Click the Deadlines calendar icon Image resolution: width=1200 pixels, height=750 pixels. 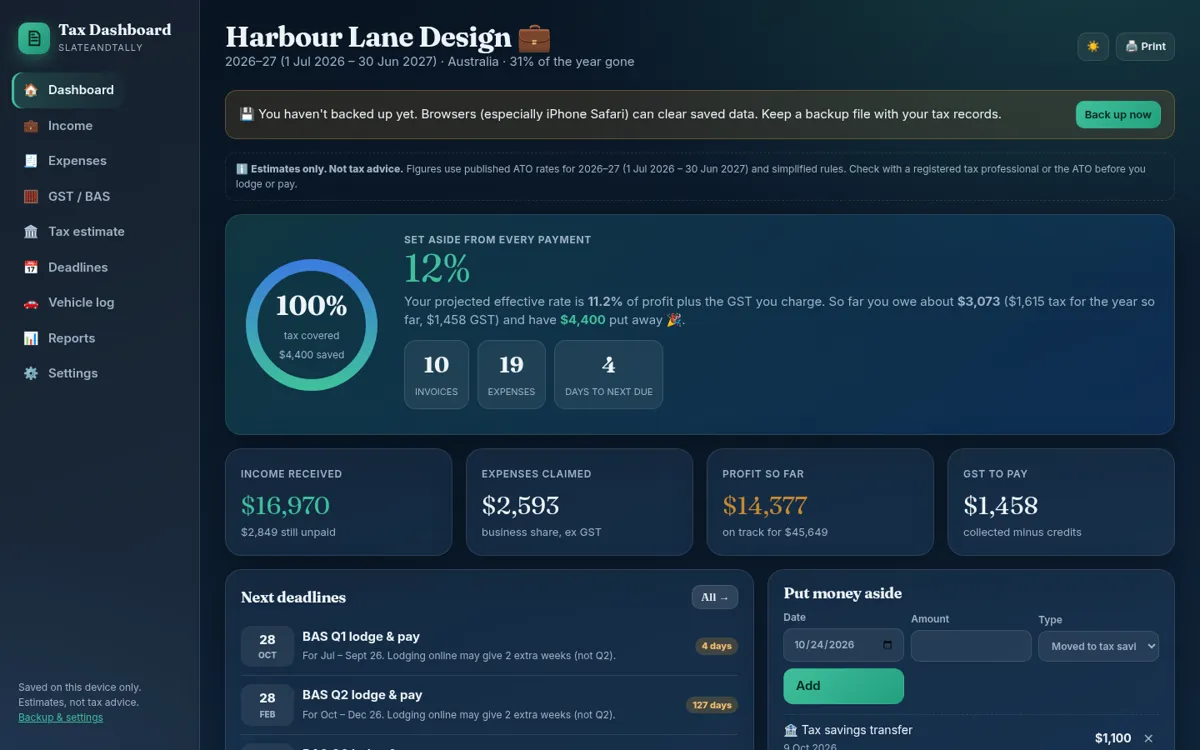click(31, 268)
